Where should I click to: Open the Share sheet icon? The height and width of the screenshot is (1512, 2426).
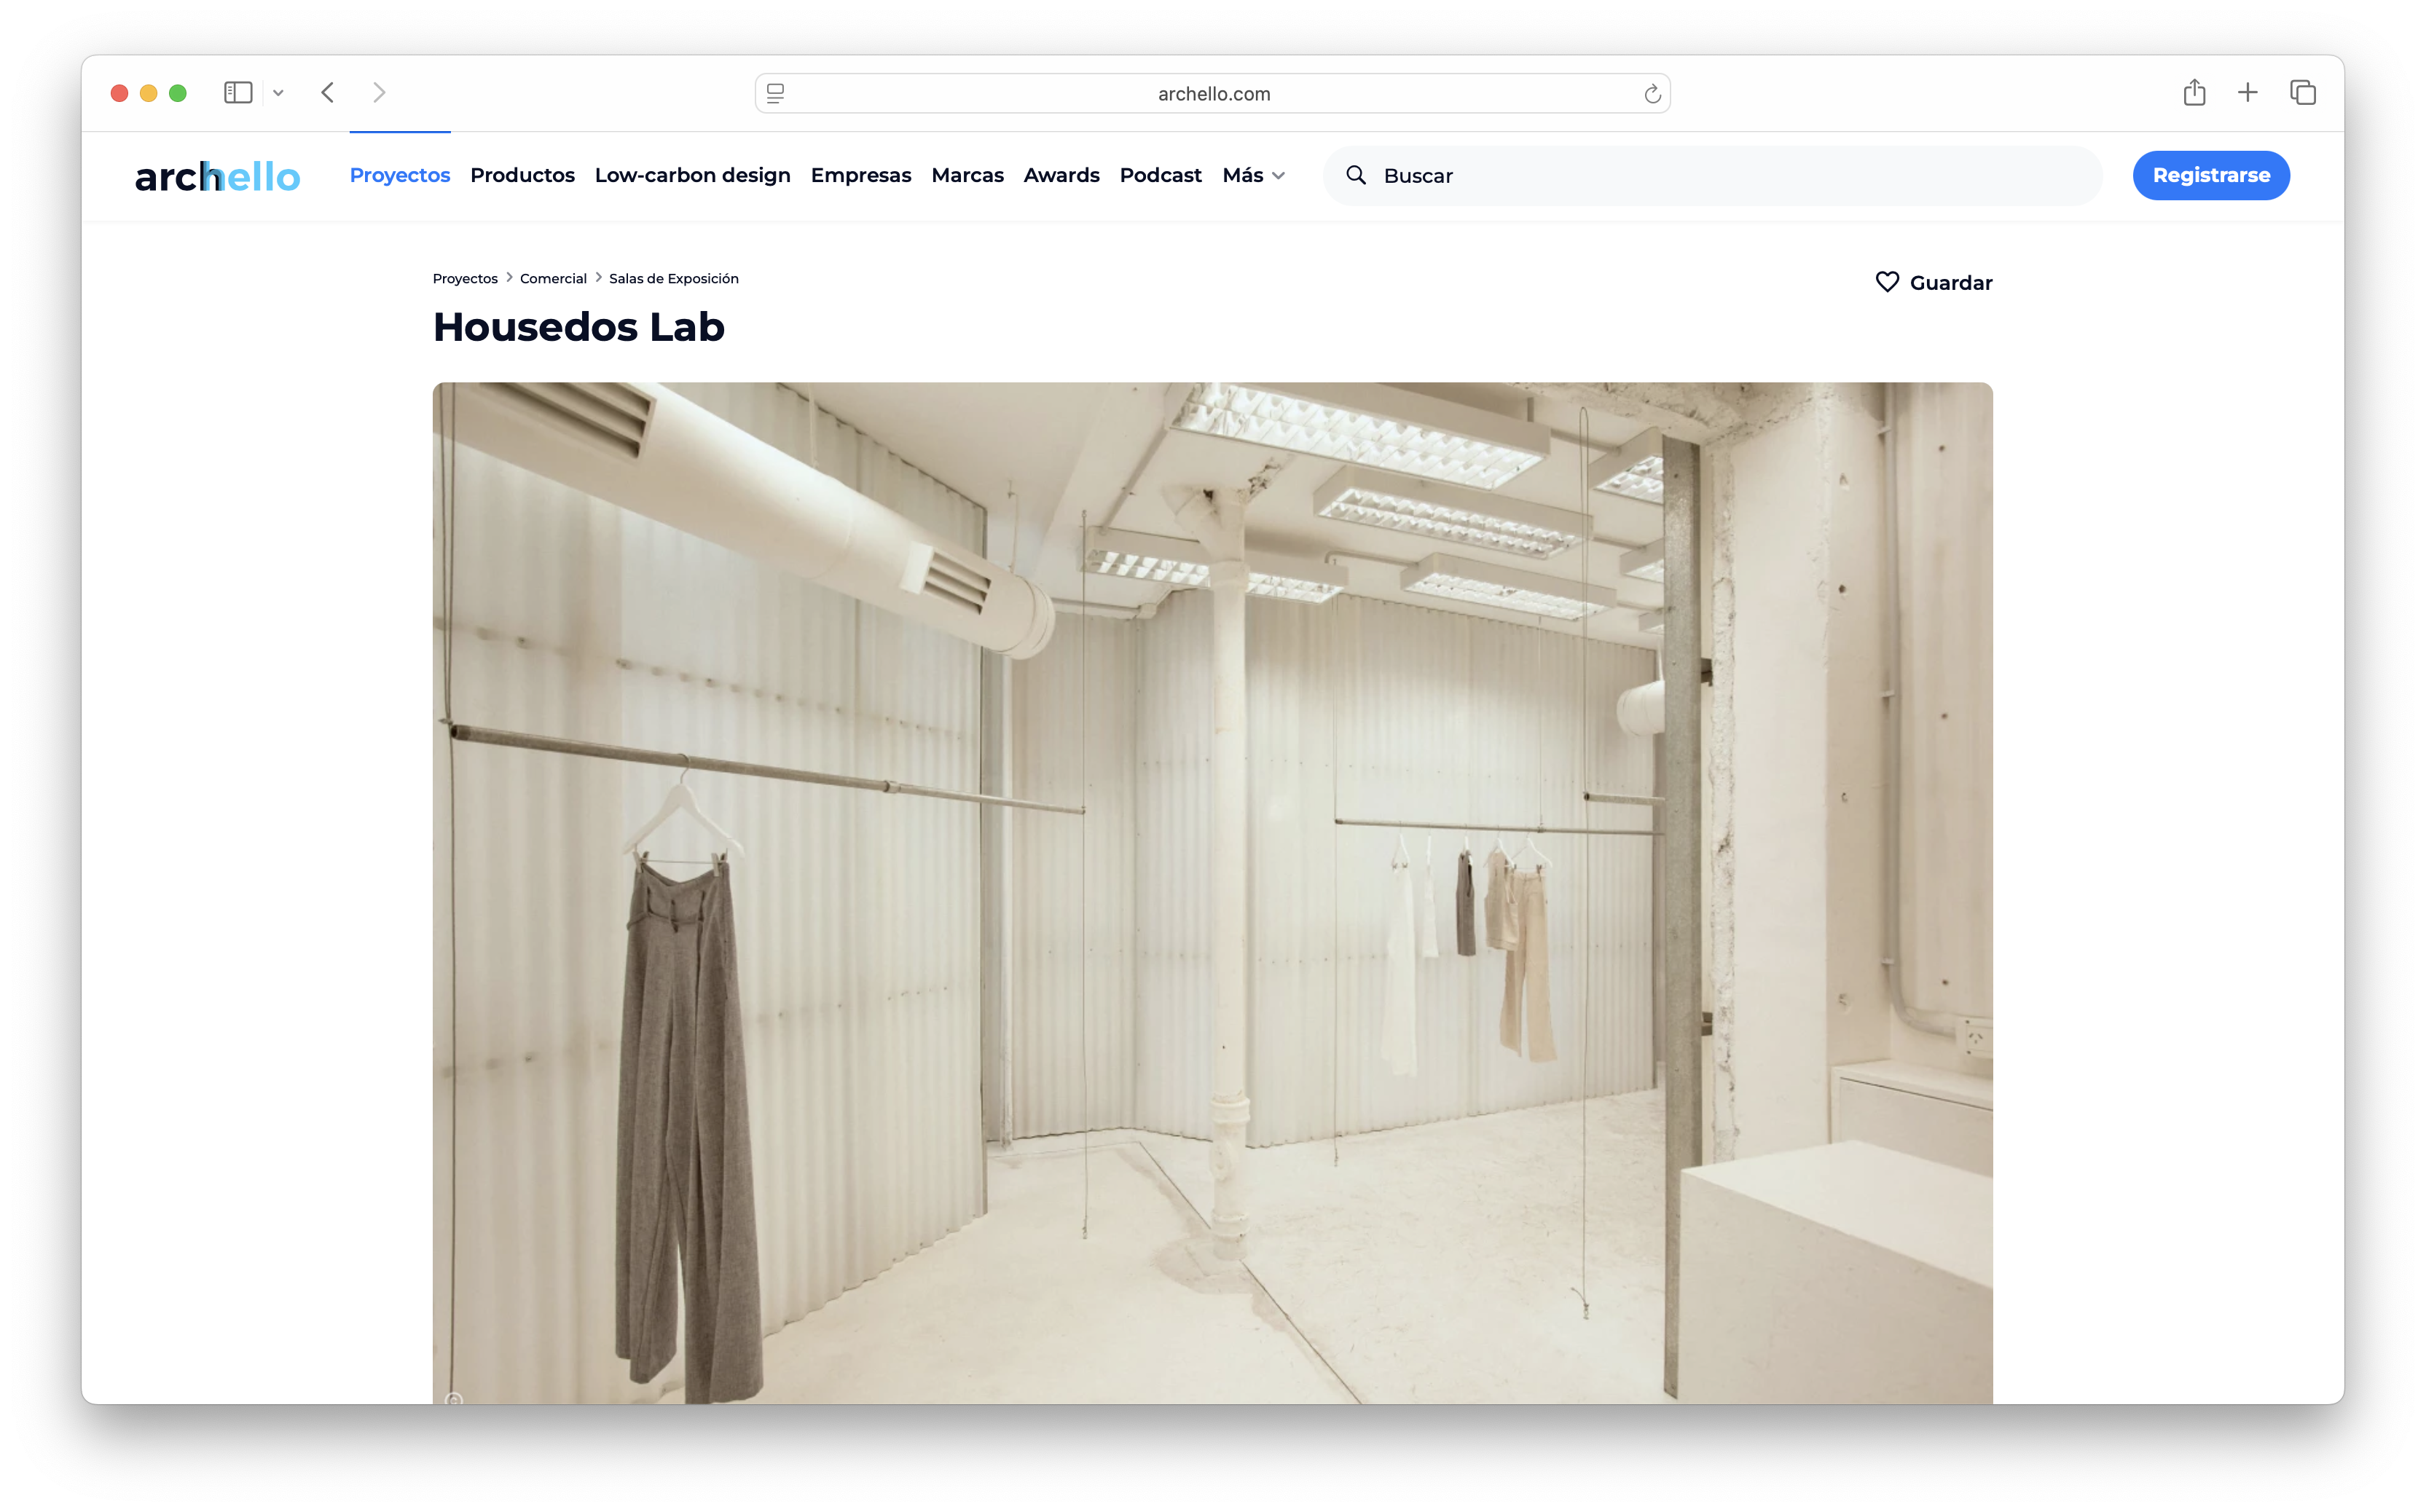point(2194,93)
